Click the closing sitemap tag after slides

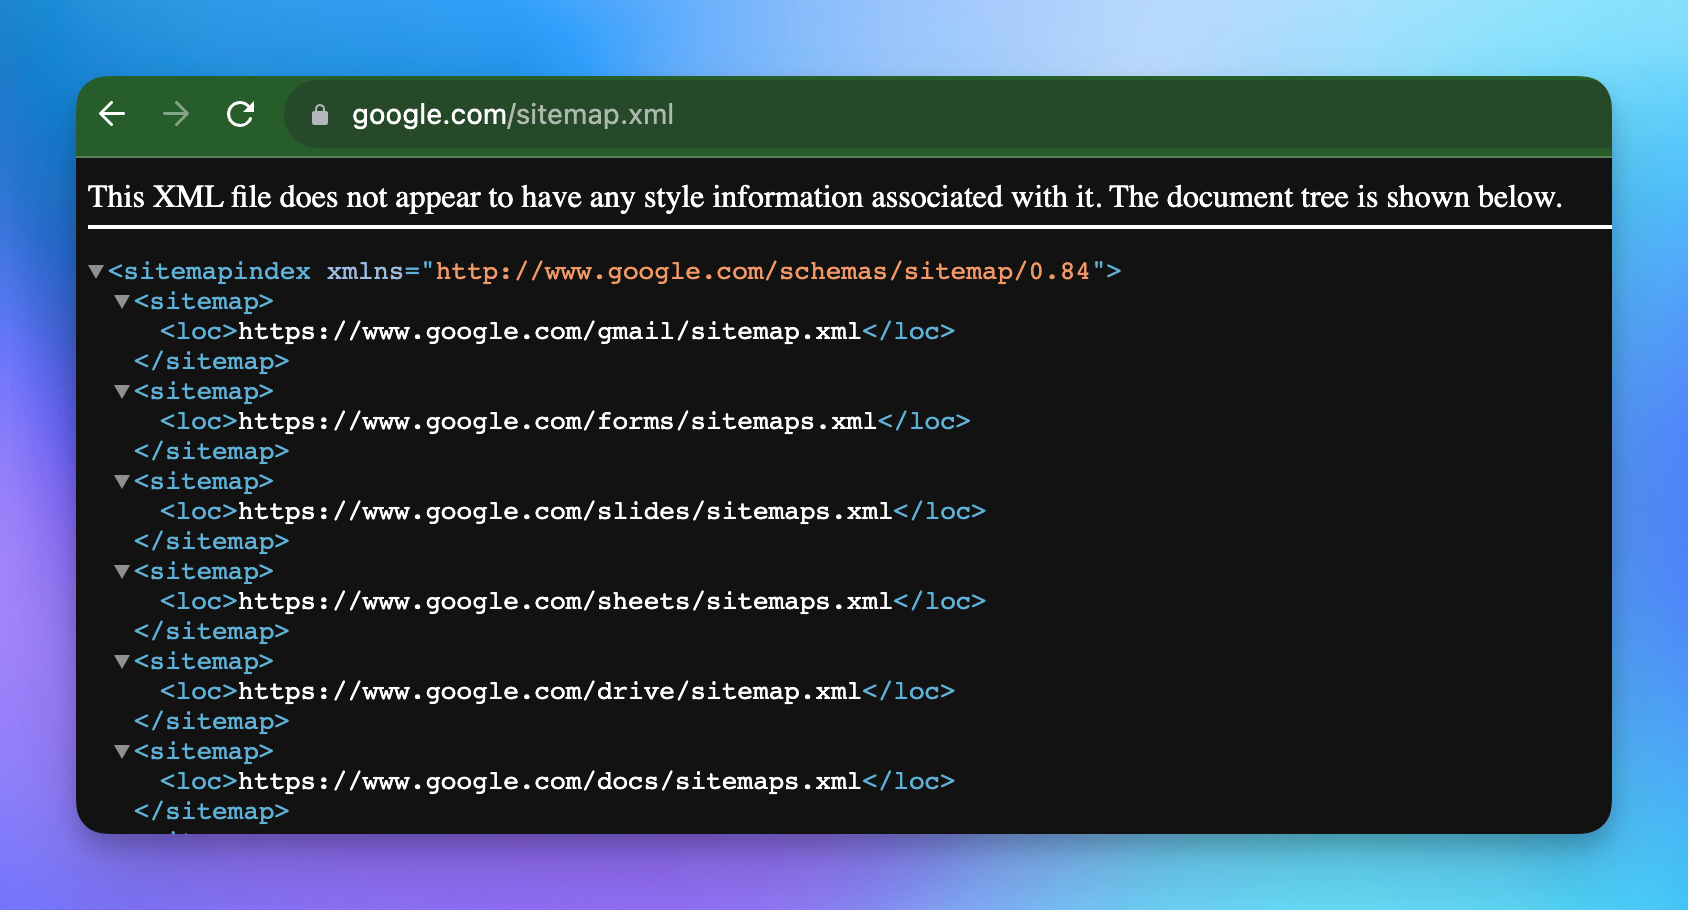(212, 542)
